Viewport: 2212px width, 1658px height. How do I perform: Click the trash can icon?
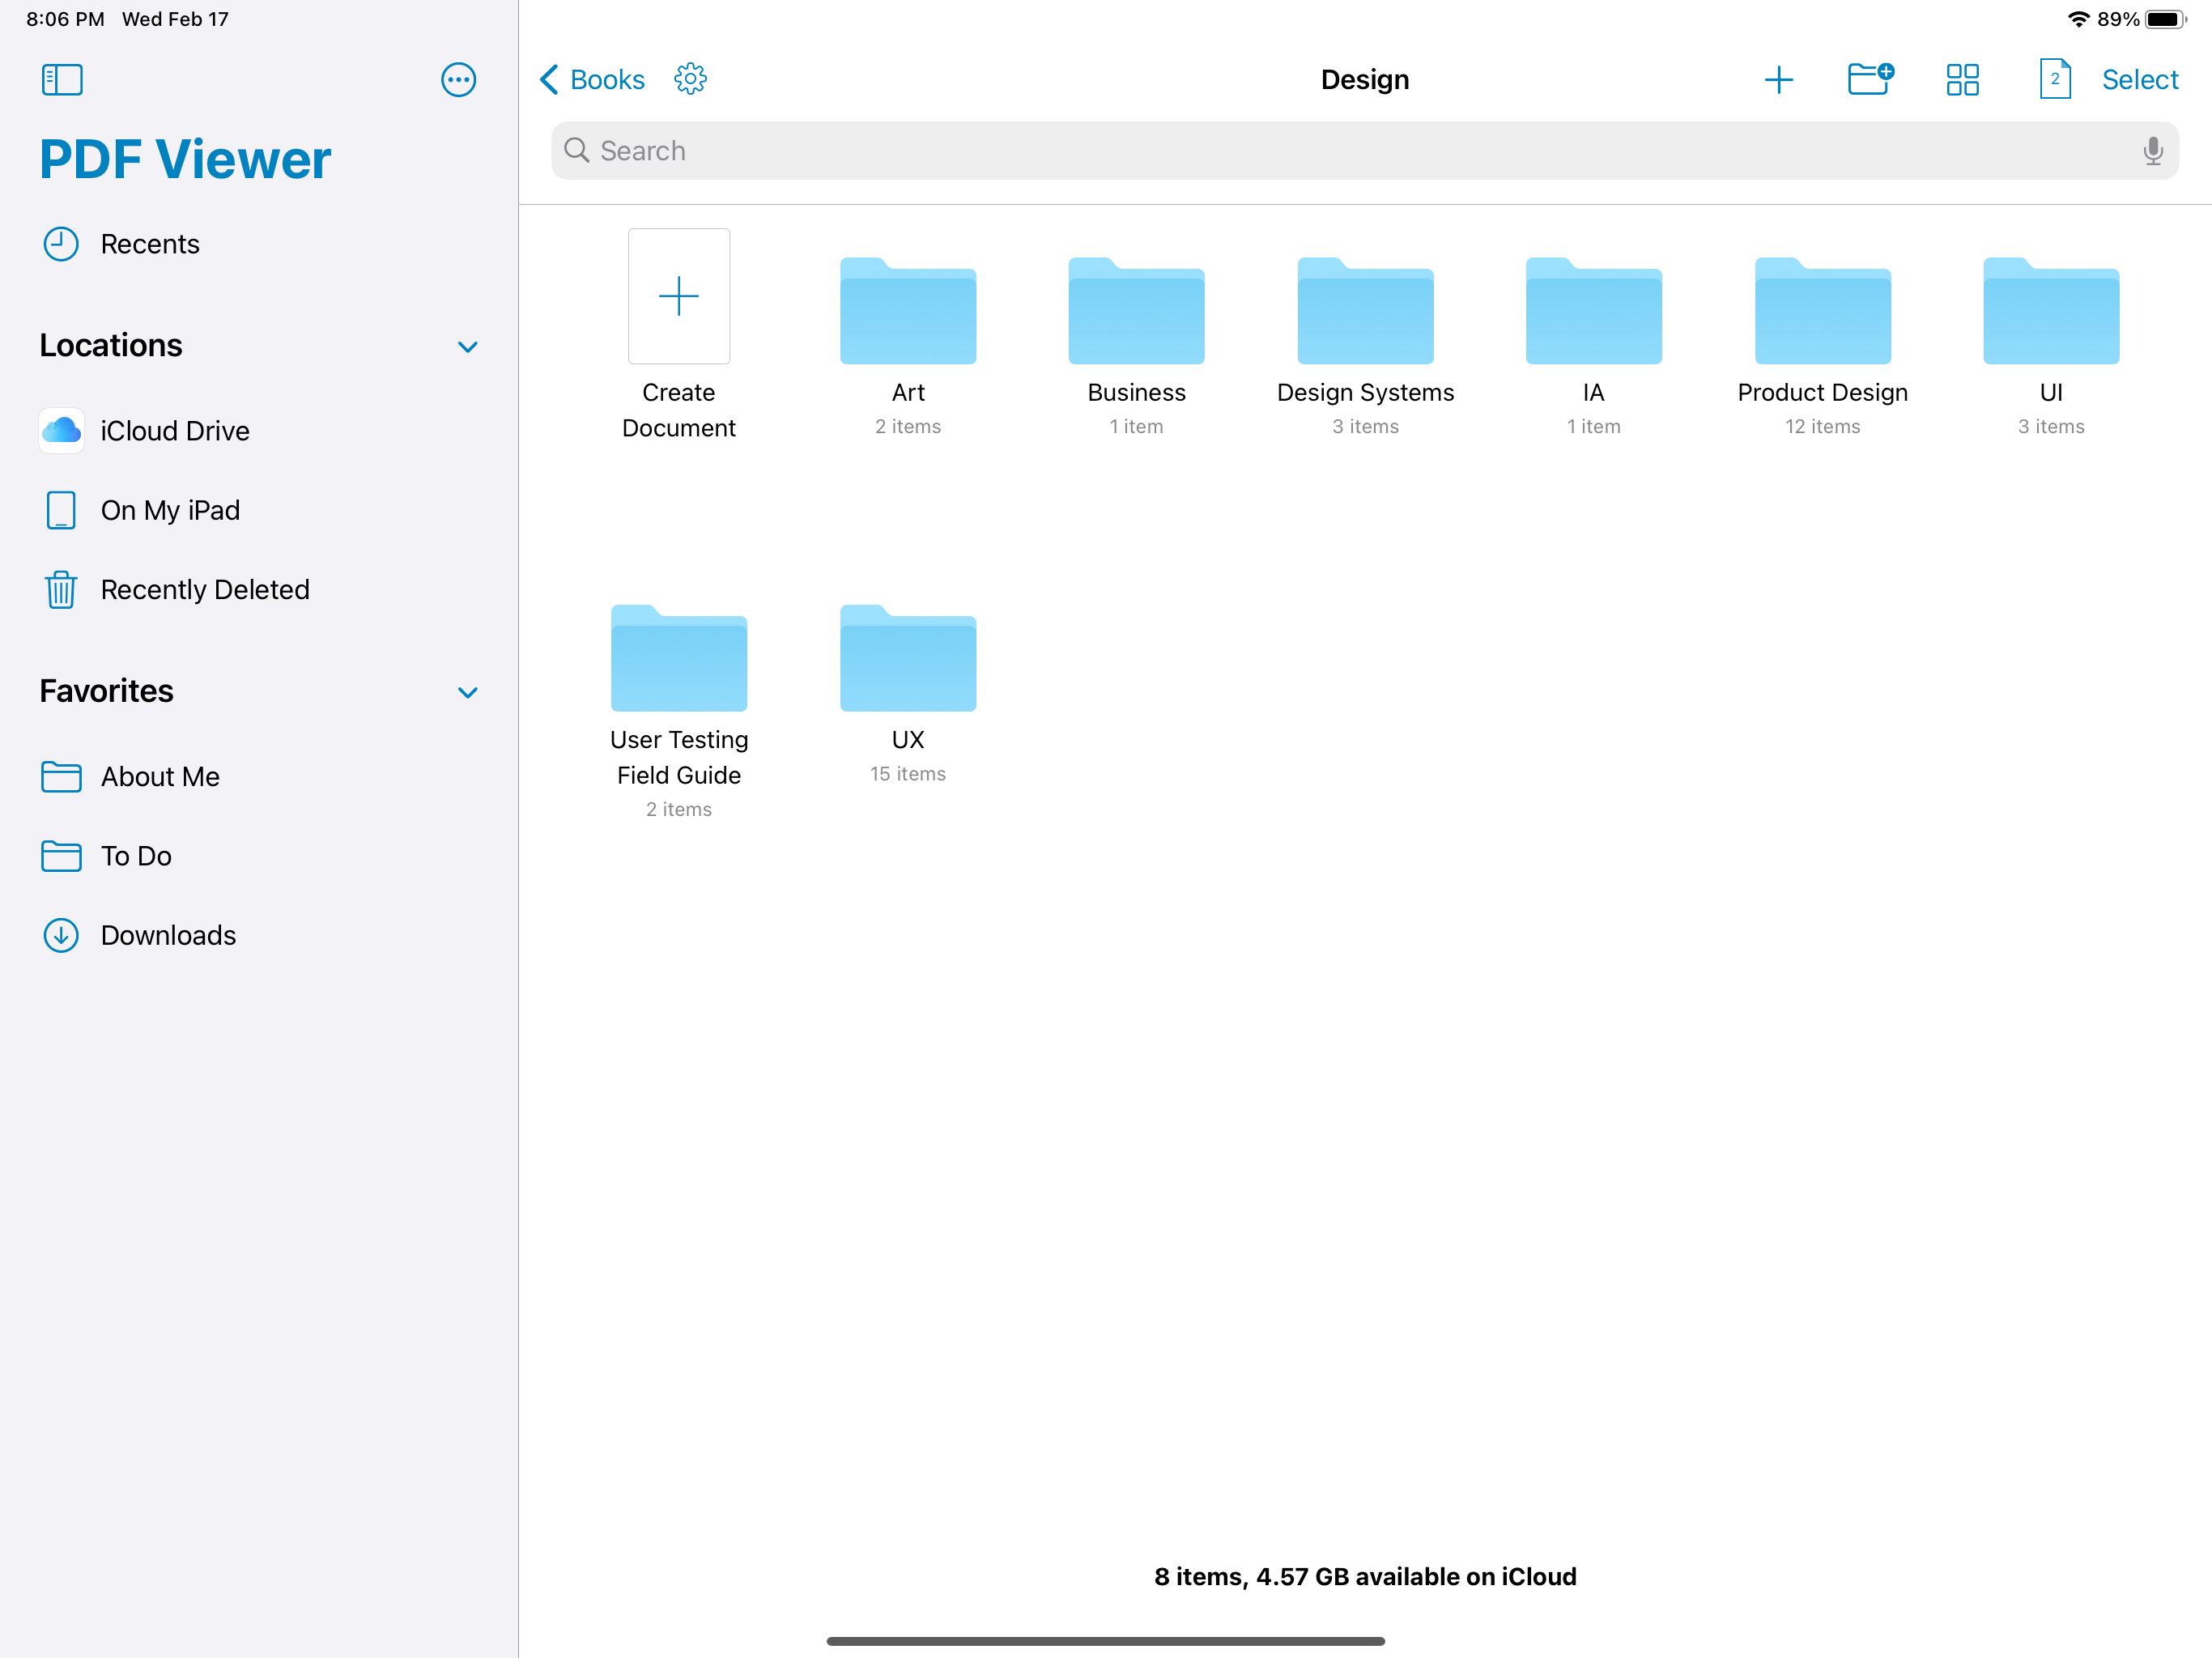click(61, 590)
